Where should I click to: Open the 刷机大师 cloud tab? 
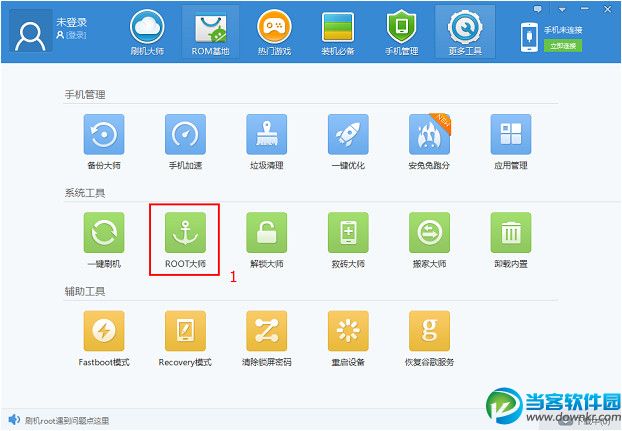[x=147, y=33]
